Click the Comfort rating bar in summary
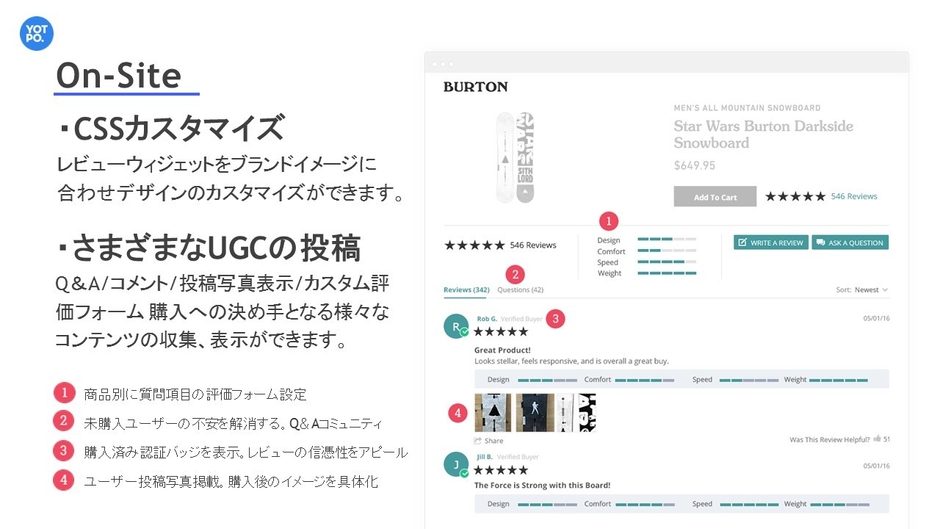Screen dimensions: 940x529 pos(667,251)
